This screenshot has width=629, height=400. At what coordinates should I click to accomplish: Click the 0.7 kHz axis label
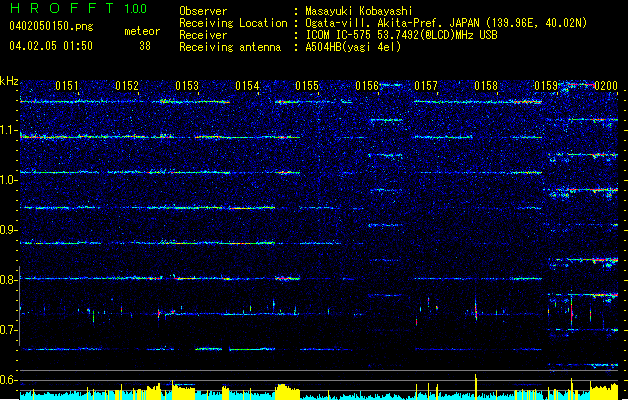click(9, 330)
